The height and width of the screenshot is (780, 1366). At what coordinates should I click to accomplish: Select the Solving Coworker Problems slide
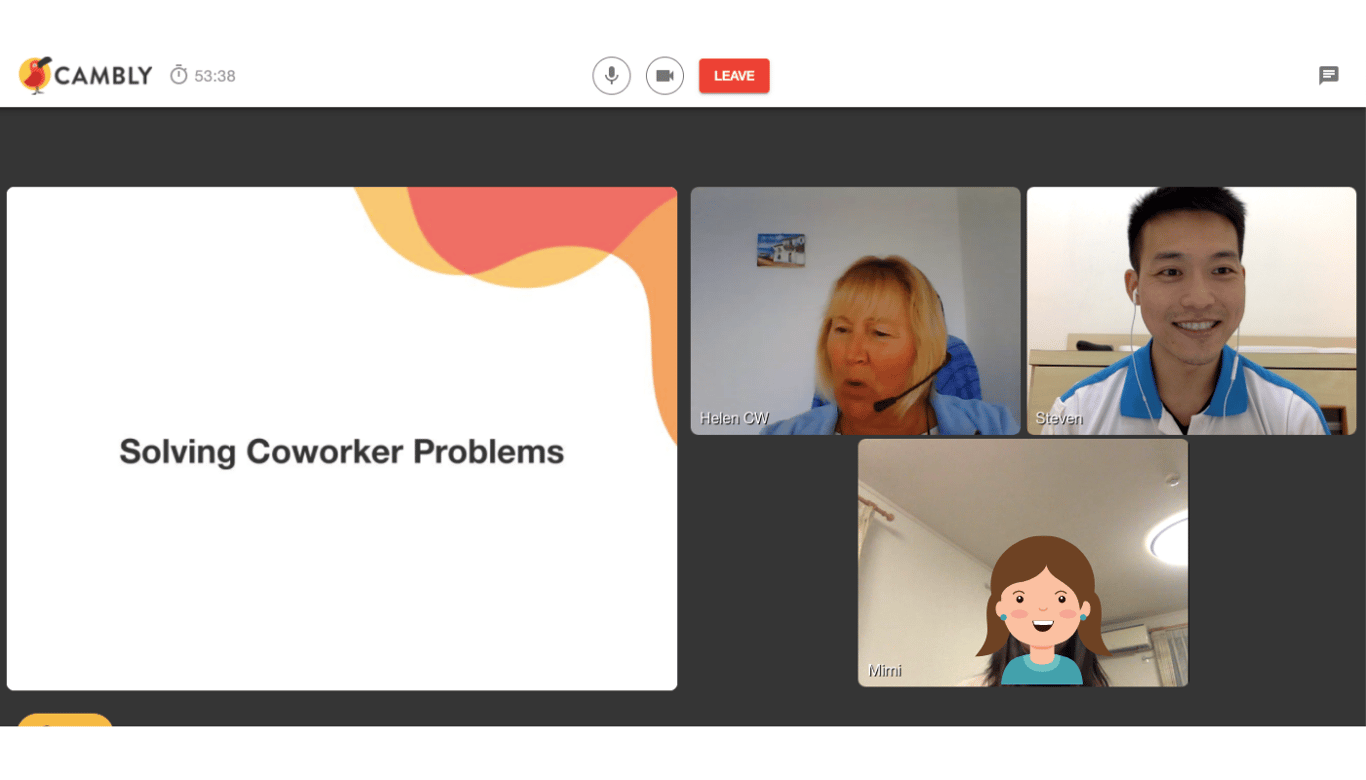[x=342, y=438]
